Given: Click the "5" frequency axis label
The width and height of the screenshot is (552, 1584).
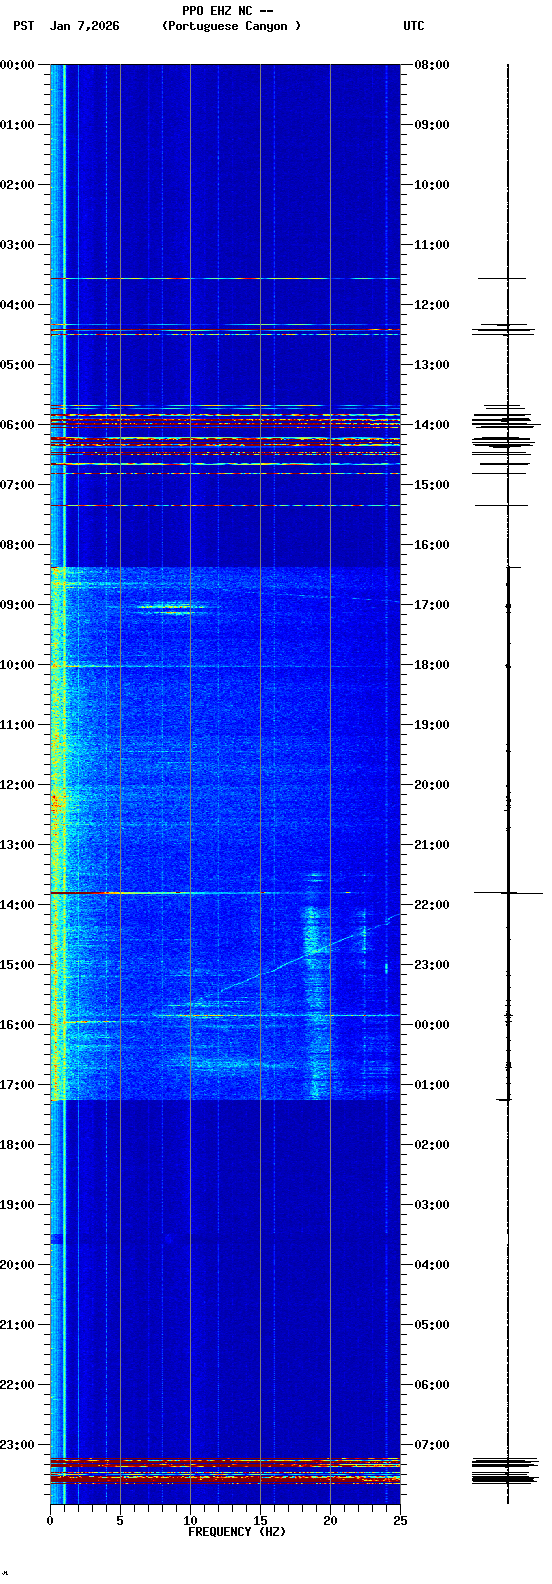Looking at the screenshot, I should click(120, 1520).
